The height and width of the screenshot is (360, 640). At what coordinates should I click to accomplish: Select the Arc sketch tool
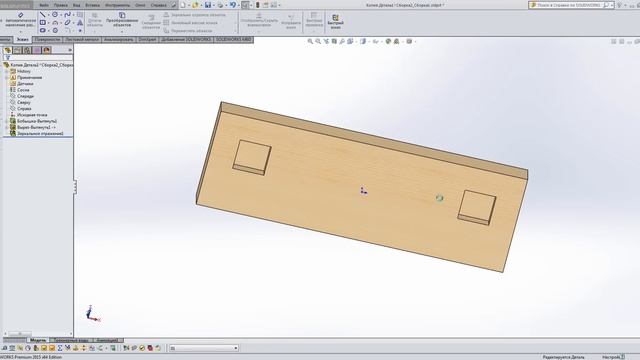pos(55,22)
